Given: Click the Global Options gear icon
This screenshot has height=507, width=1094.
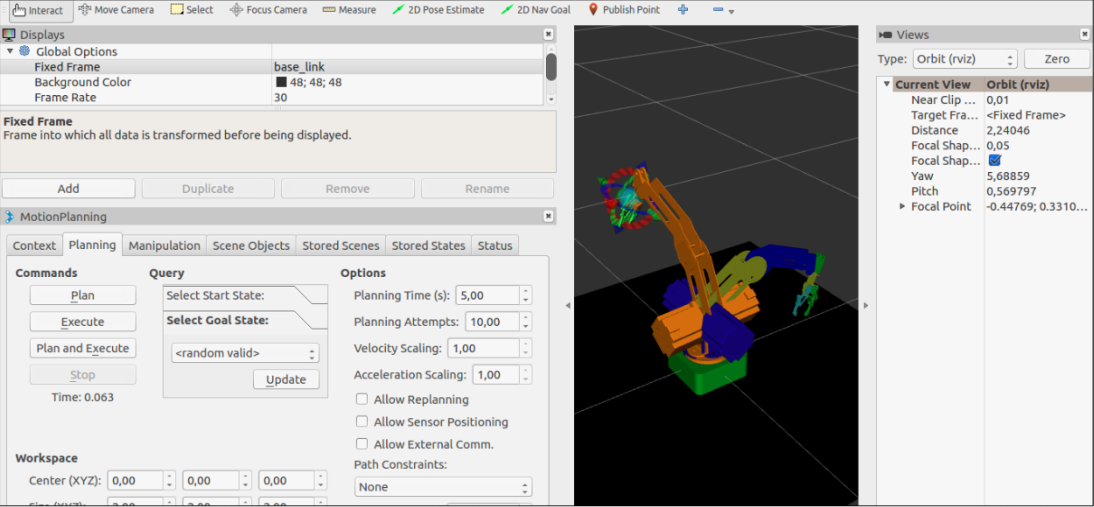Looking at the screenshot, I should tap(24, 51).
